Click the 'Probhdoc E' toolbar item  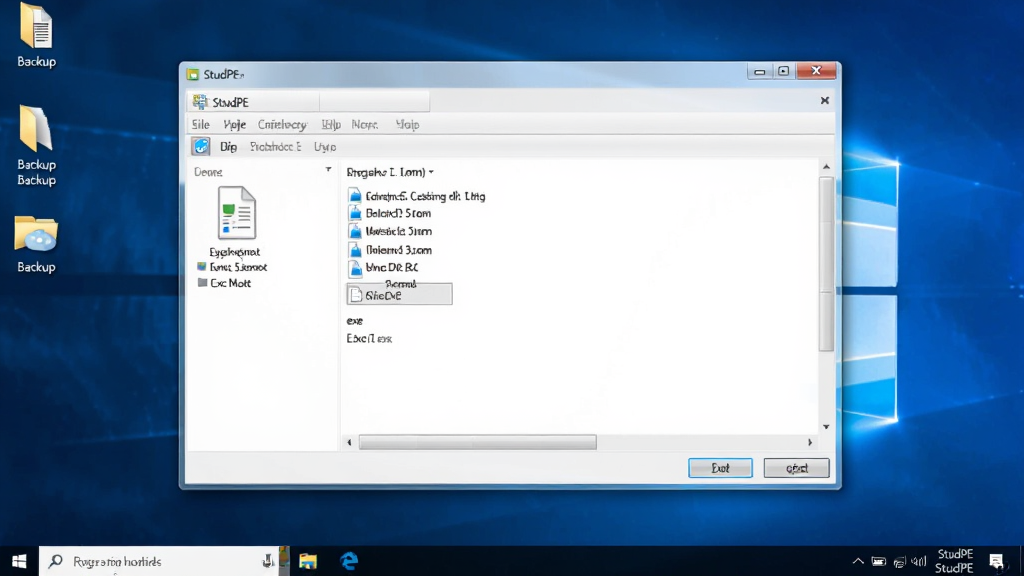click(276, 146)
